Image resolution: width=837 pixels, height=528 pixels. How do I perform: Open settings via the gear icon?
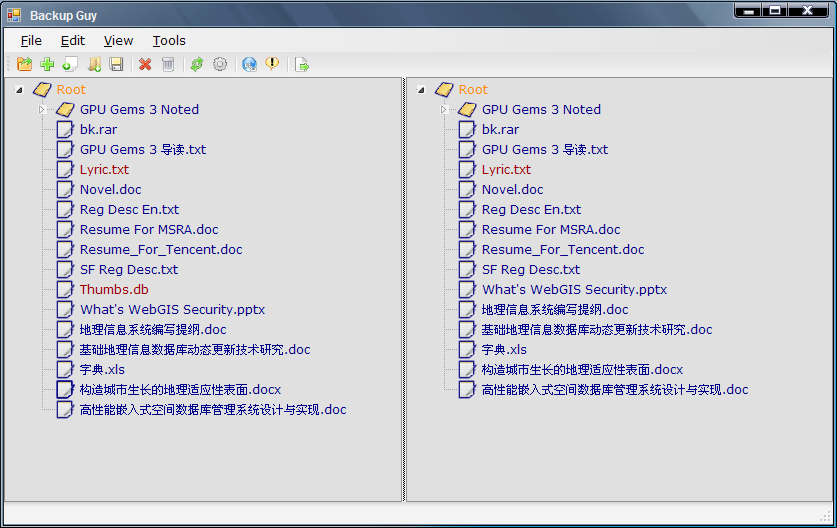pos(220,65)
